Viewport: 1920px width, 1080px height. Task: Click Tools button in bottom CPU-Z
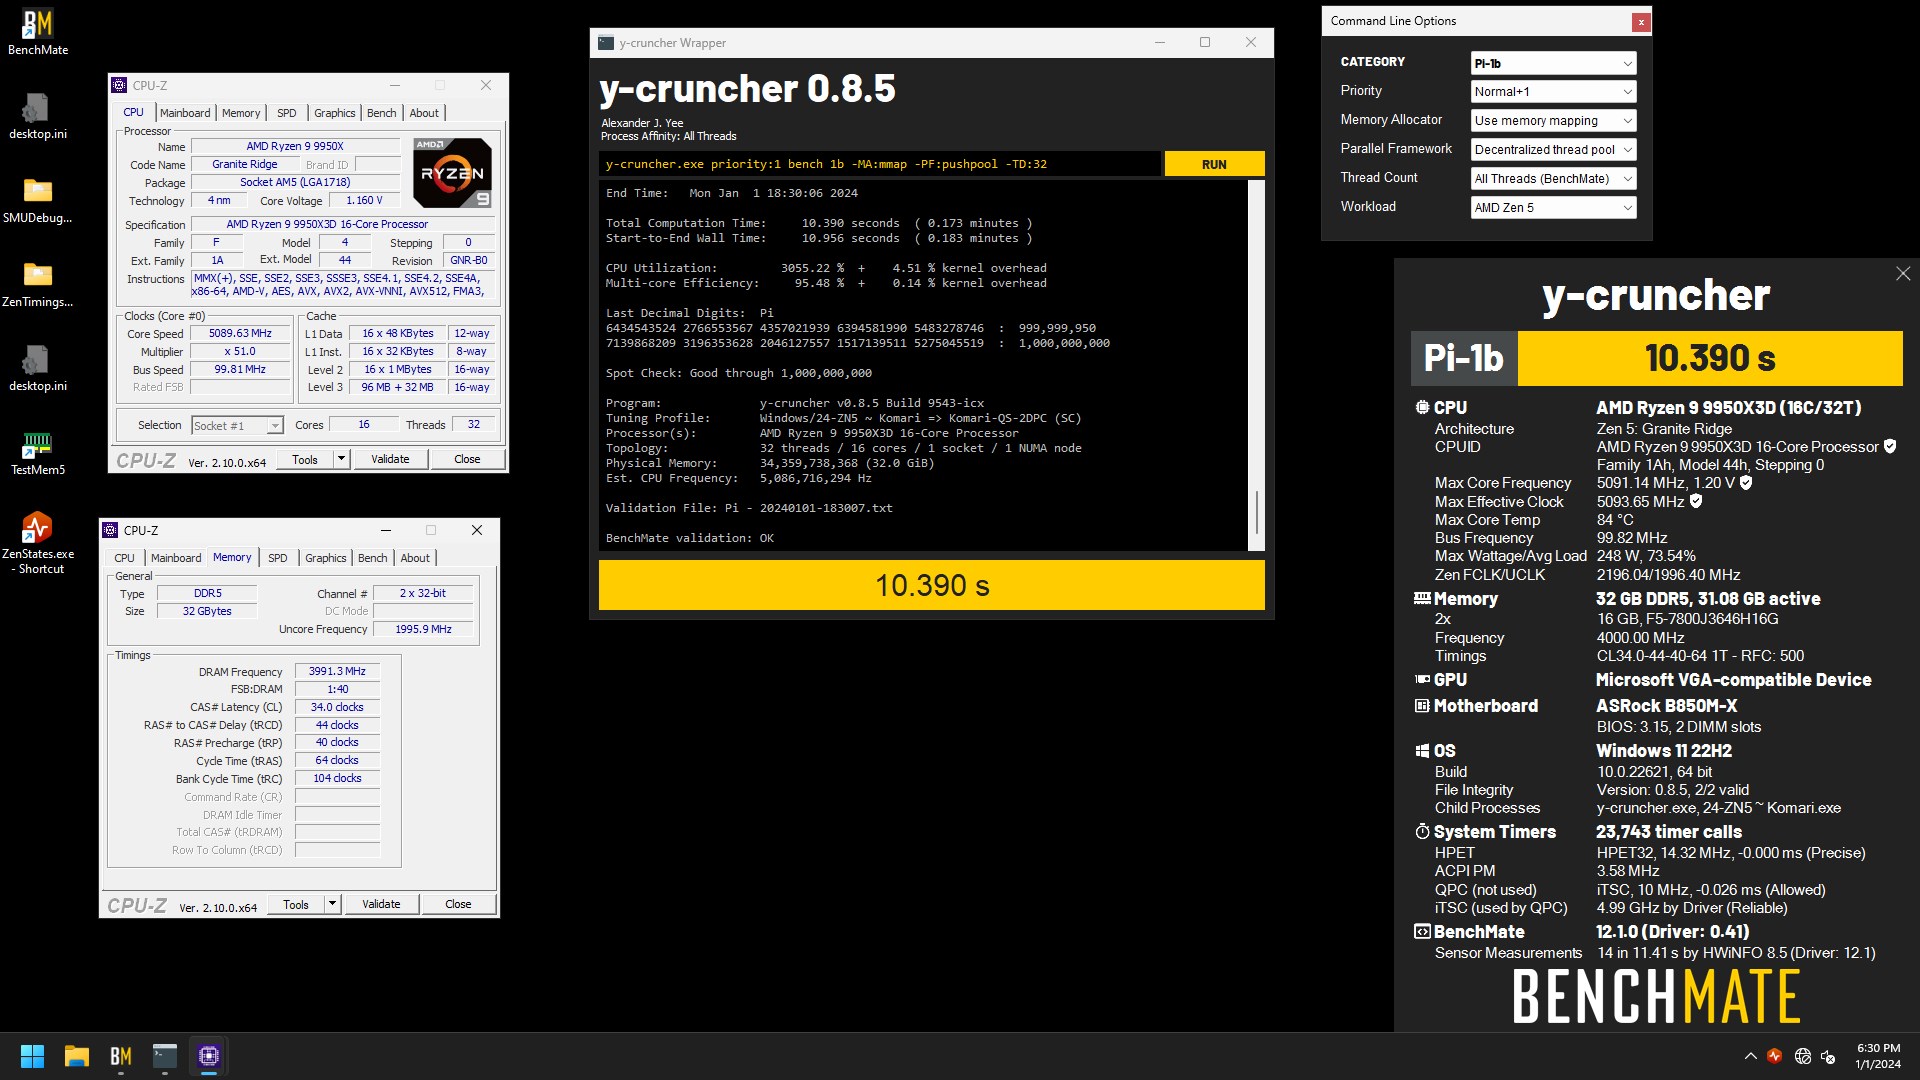pos(296,904)
